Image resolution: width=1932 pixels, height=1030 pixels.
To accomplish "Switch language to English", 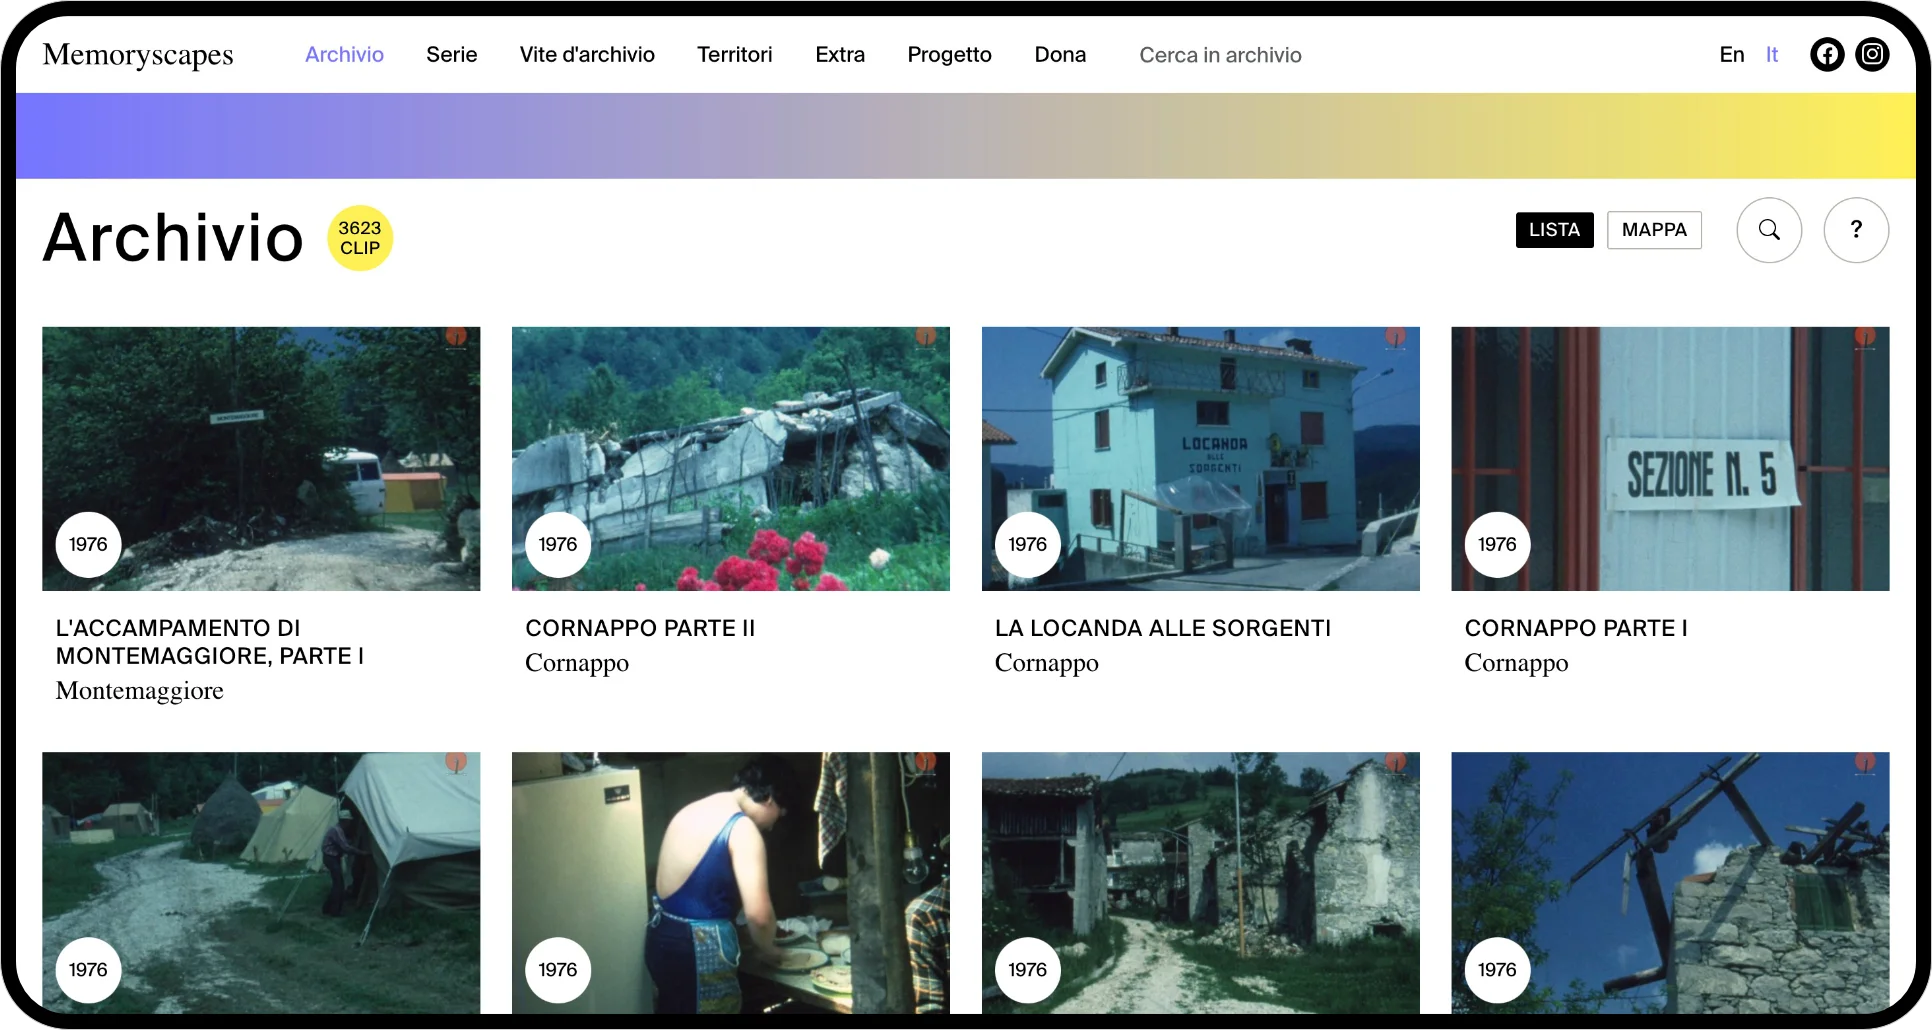I will [1731, 55].
